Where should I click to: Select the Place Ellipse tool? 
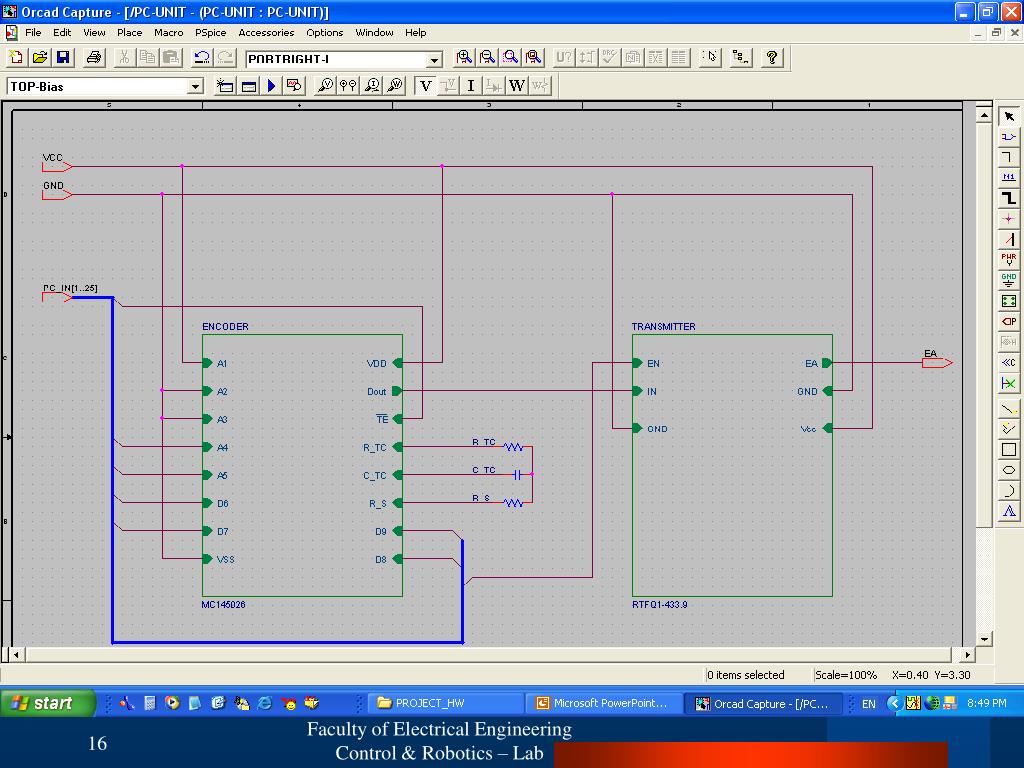point(1009,470)
